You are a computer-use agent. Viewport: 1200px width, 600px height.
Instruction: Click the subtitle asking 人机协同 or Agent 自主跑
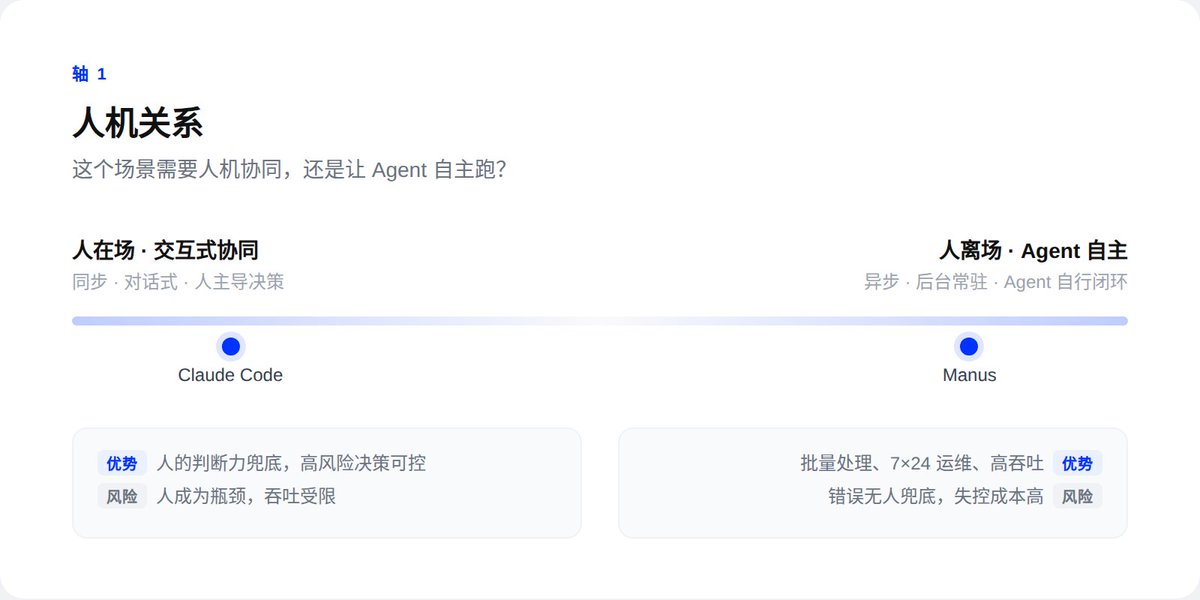coord(289,170)
